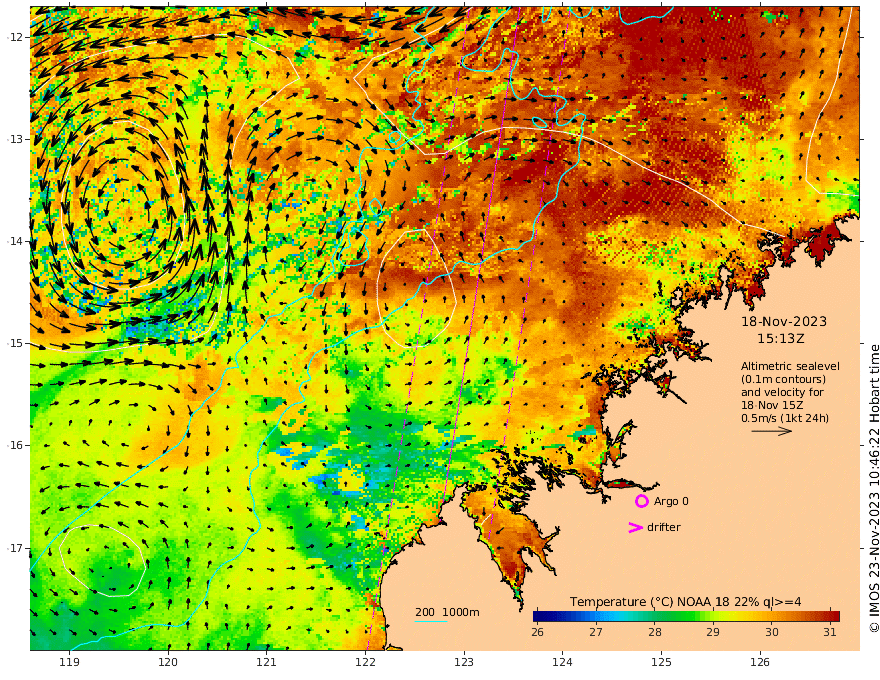Click the IMOS copyright timestamp text
Screen dimensions: 880x680
click(x=874, y=488)
